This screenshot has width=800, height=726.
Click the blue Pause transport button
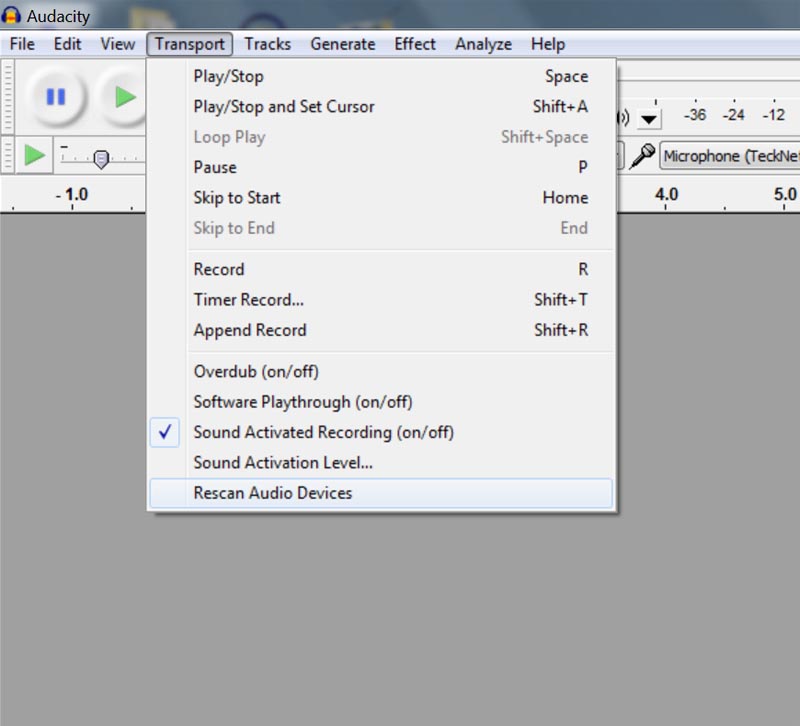[x=56, y=97]
